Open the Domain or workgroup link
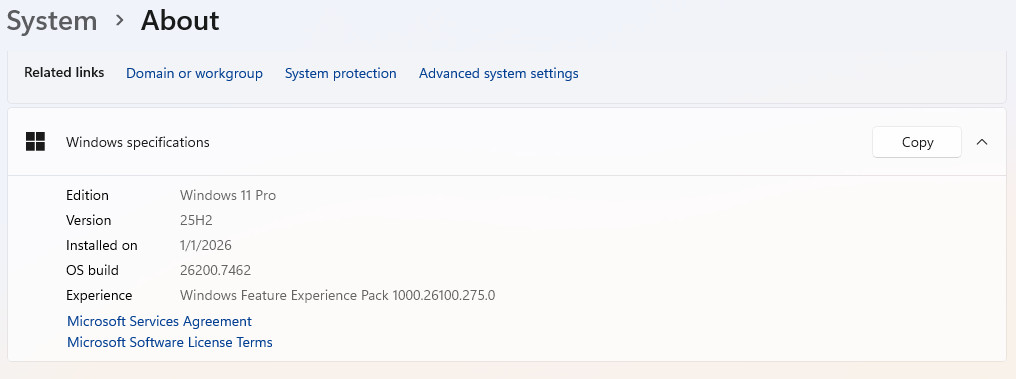Image resolution: width=1016 pixels, height=379 pixels. [194, 73]
